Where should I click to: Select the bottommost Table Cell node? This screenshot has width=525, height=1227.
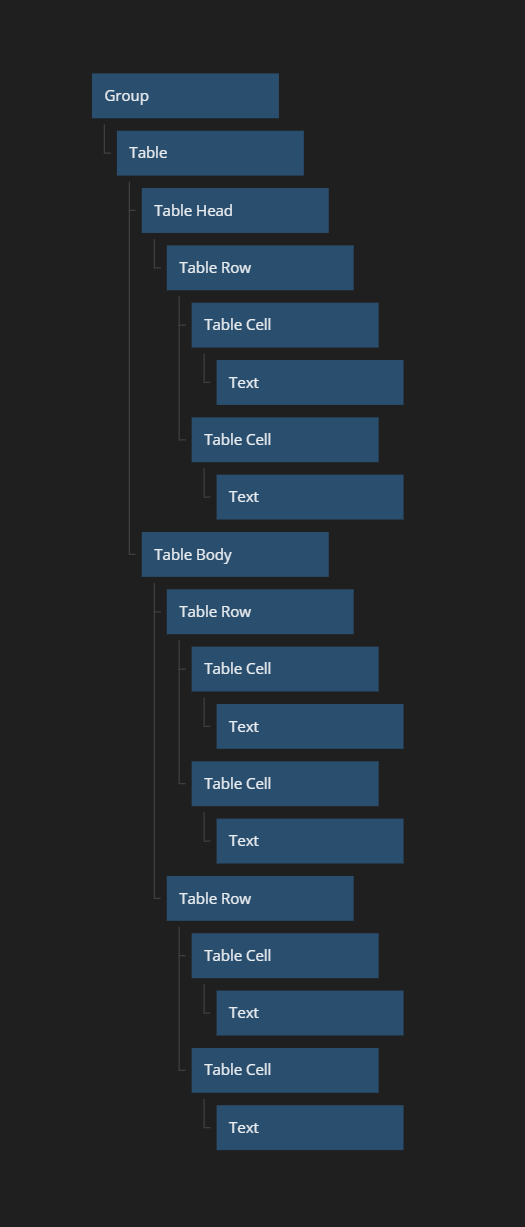285,1070
